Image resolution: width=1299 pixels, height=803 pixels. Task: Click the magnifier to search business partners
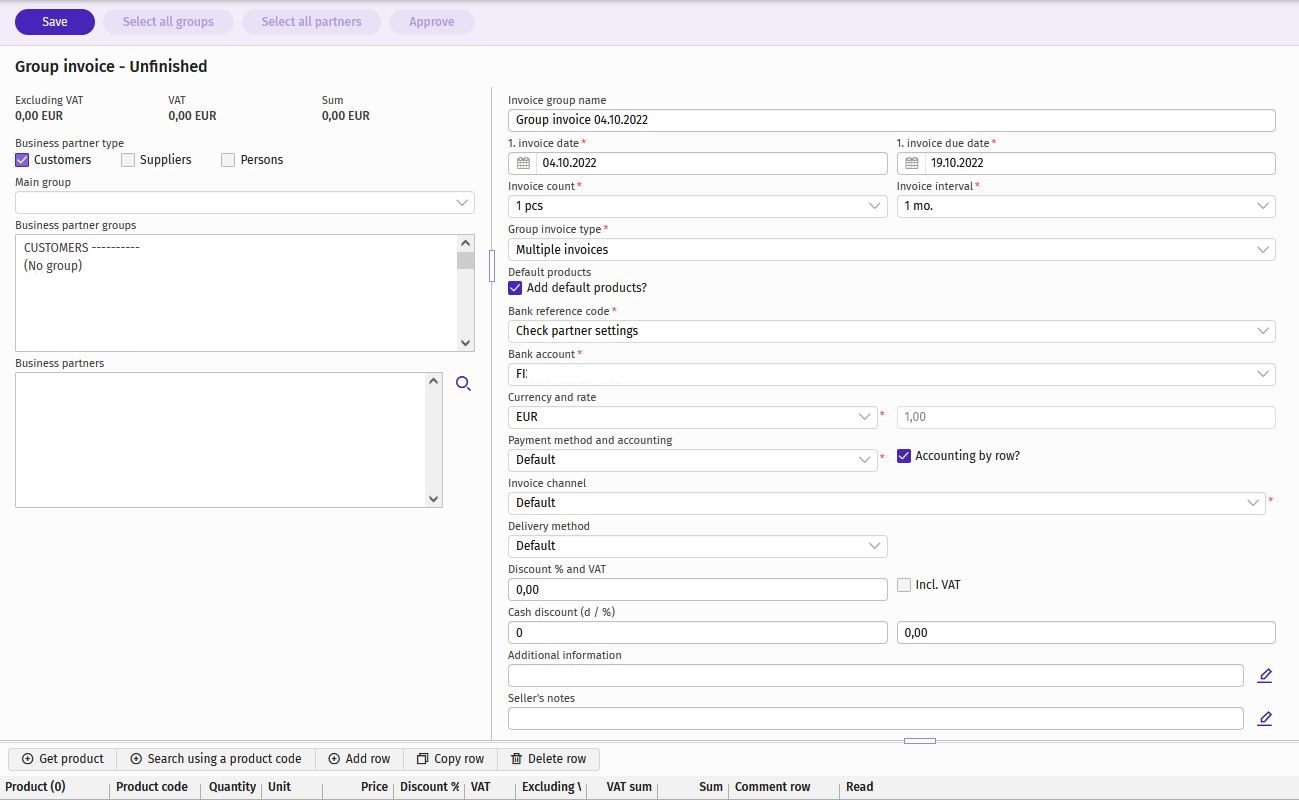(463, 383)
